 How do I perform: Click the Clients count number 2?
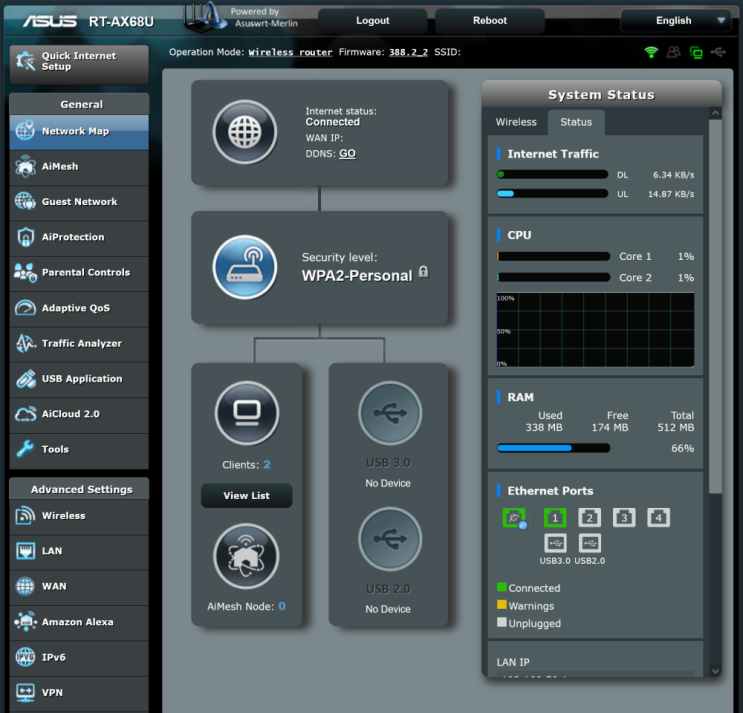tap(267, 465)
